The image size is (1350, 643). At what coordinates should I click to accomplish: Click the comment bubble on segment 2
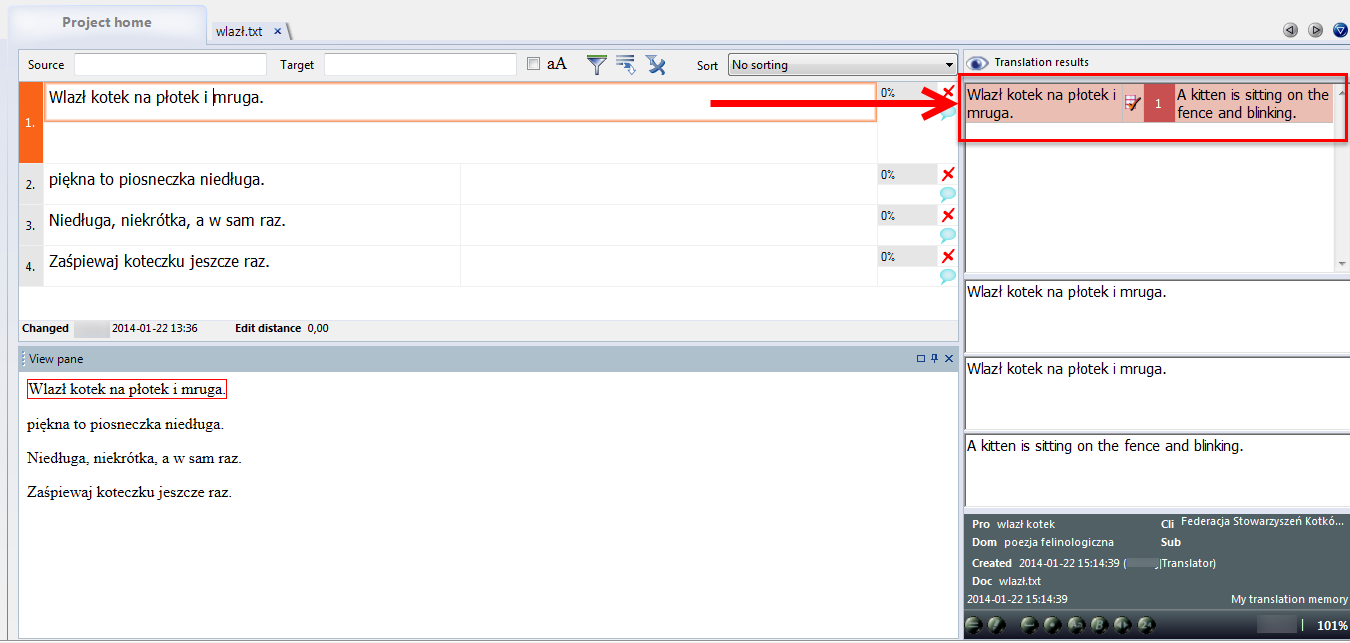point(947,194)
